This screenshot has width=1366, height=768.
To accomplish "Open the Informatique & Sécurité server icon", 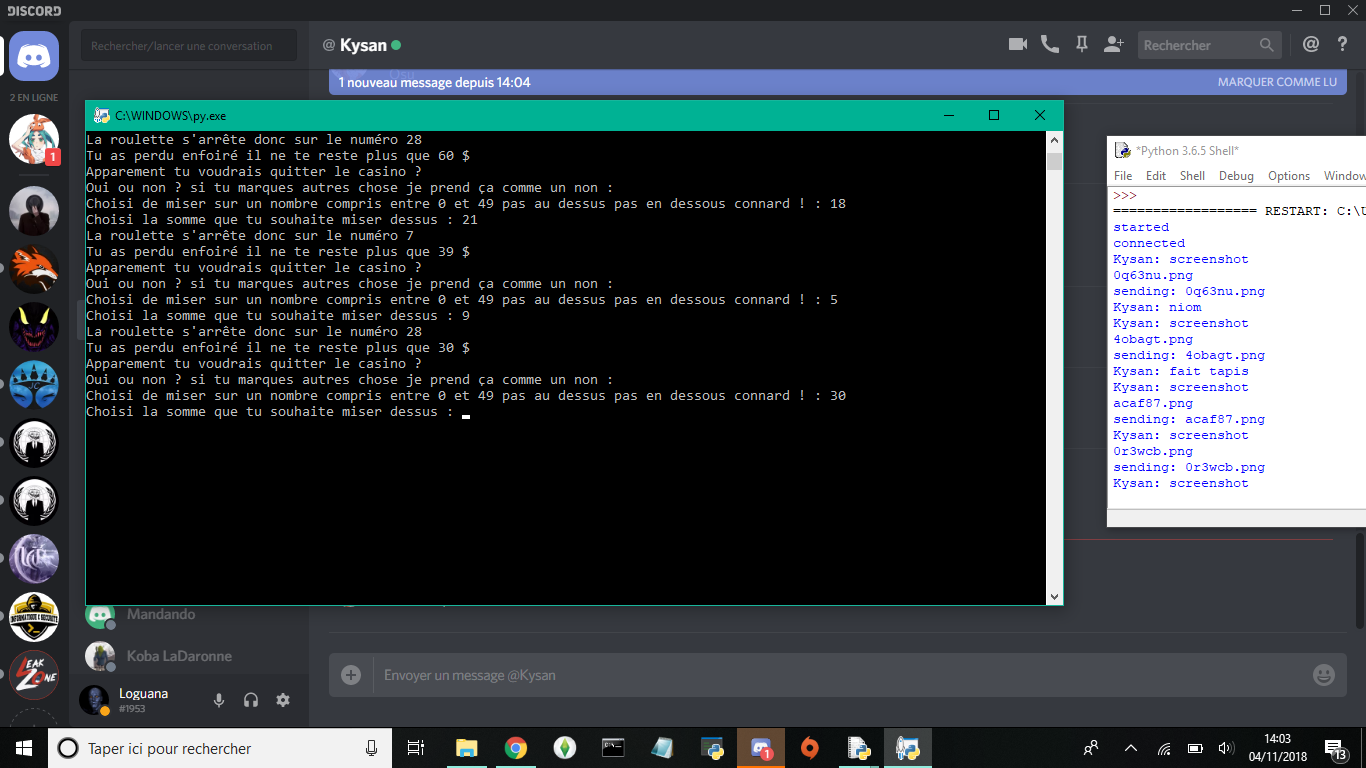I will tap(34, 617).
